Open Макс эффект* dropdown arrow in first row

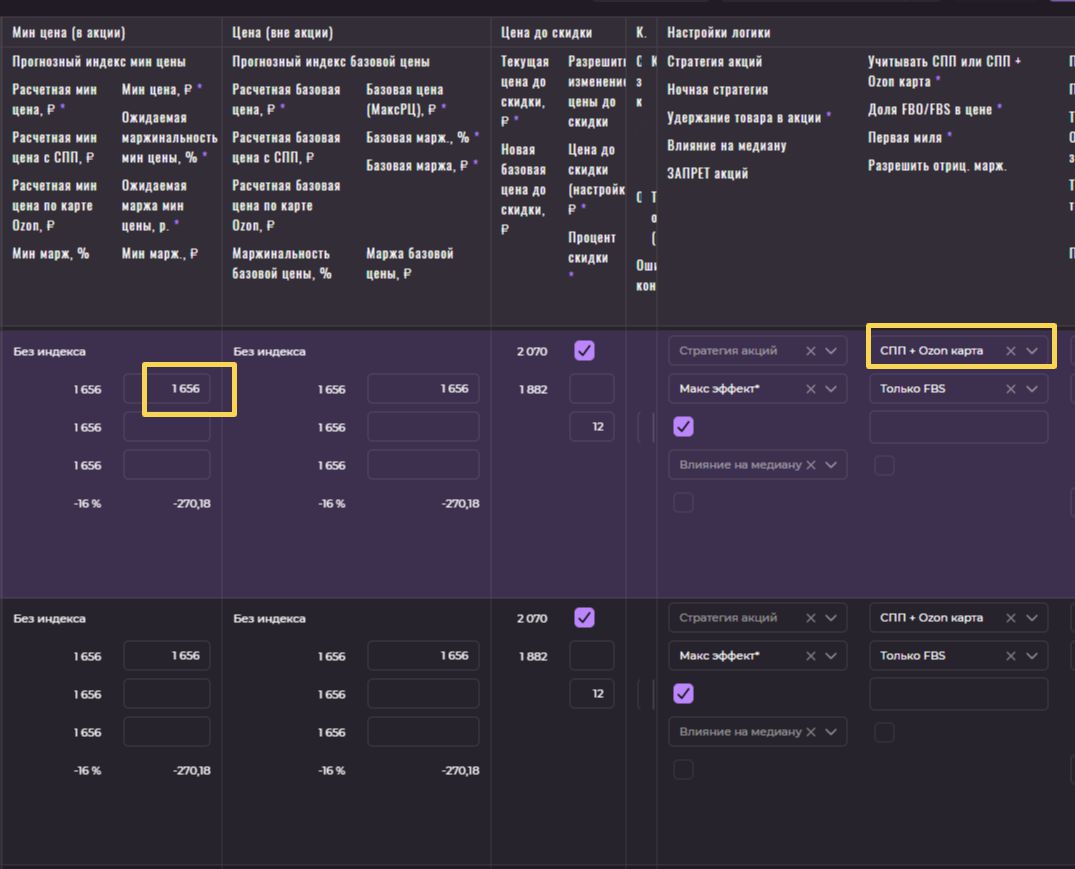831,389
